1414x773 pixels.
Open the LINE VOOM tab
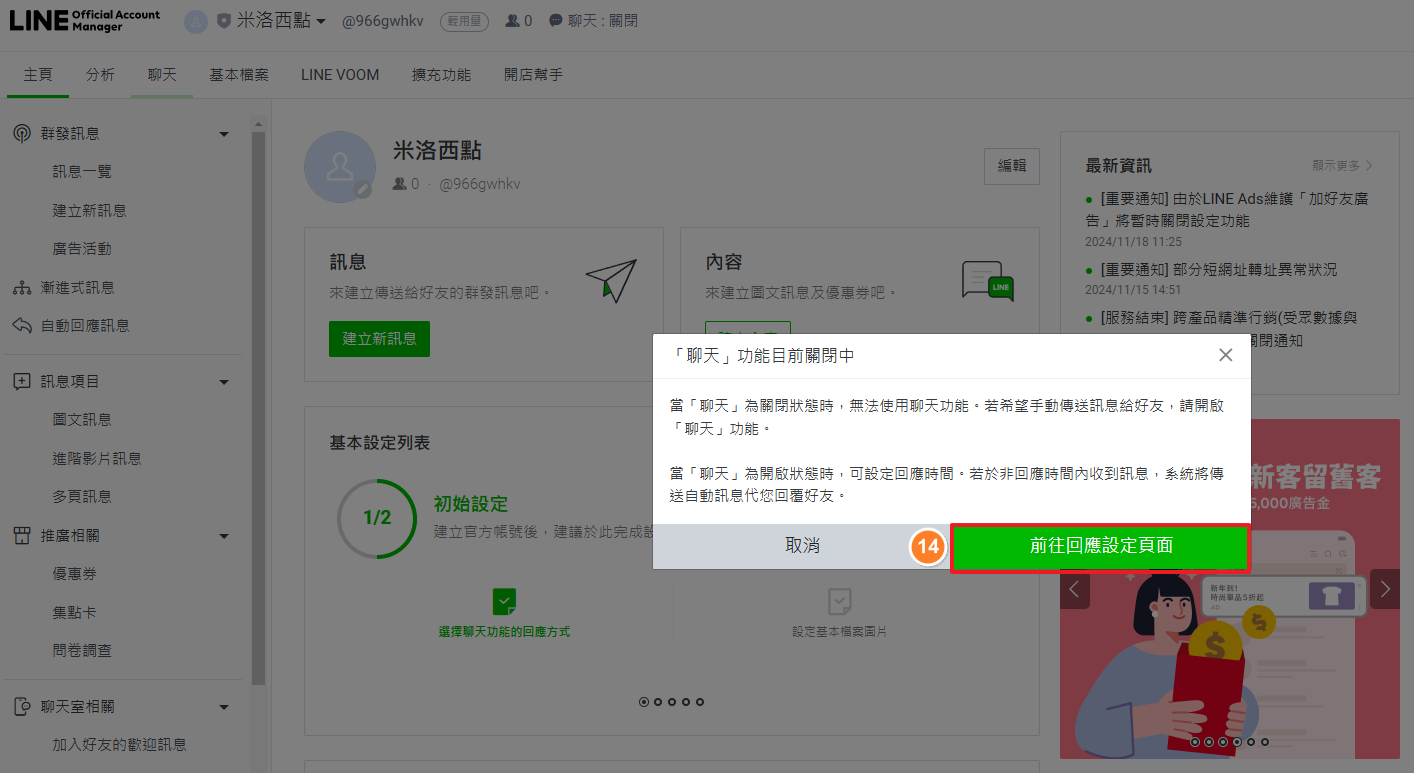340,75
